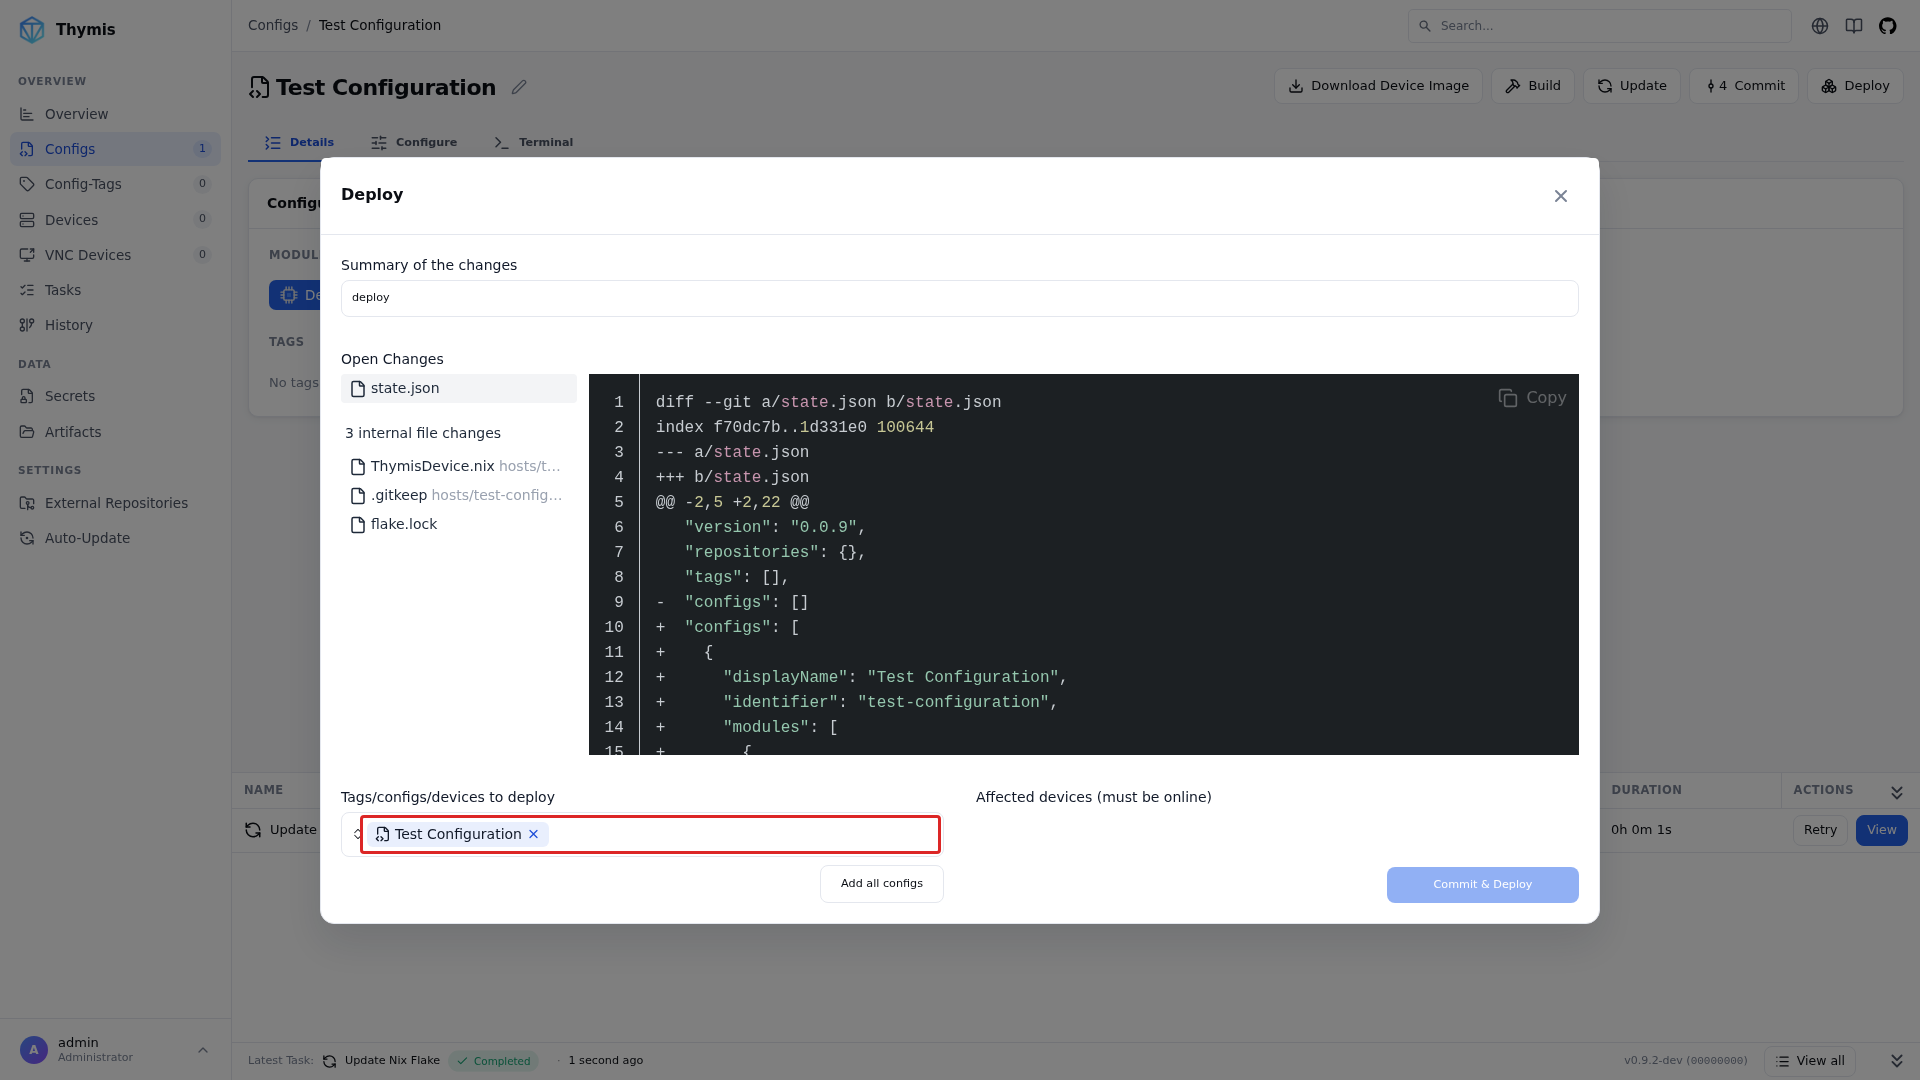Image resolution: width=1920 pixels, height=1080 pixels.
Task: Go to Config-Tags in sidebar
Action: 115,184
